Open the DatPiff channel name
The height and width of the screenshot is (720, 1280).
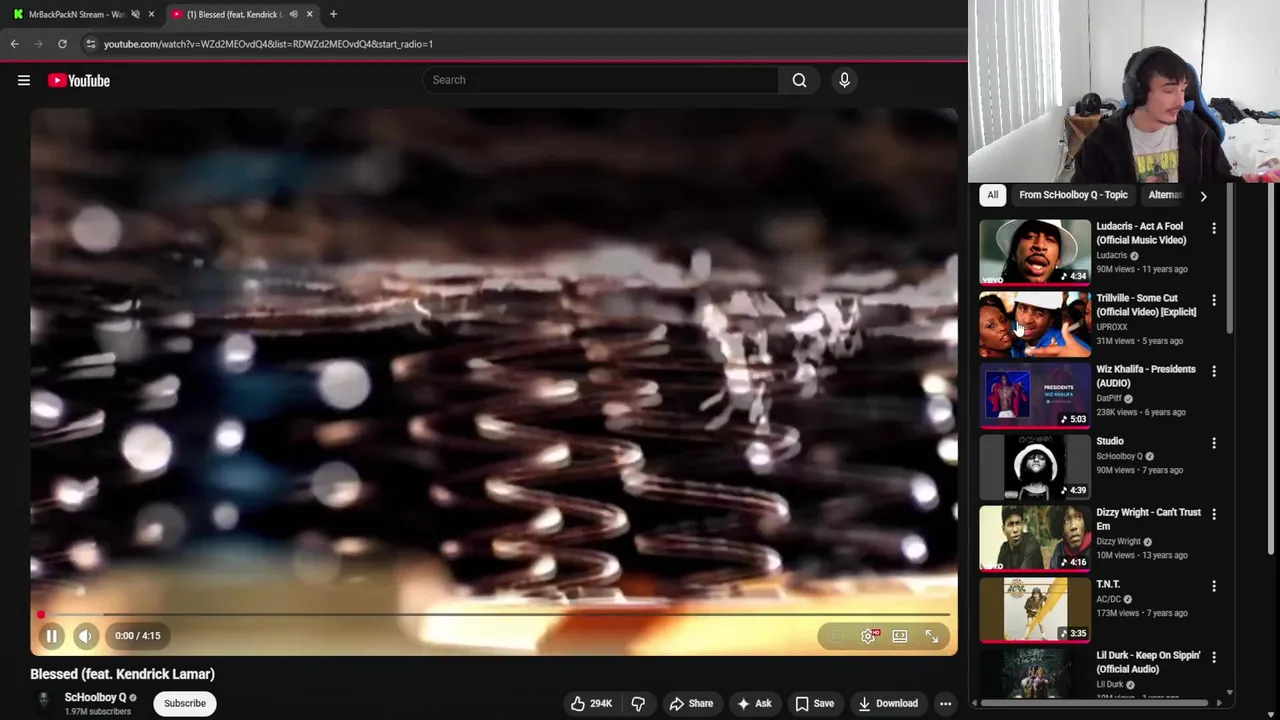point(1109,398)
